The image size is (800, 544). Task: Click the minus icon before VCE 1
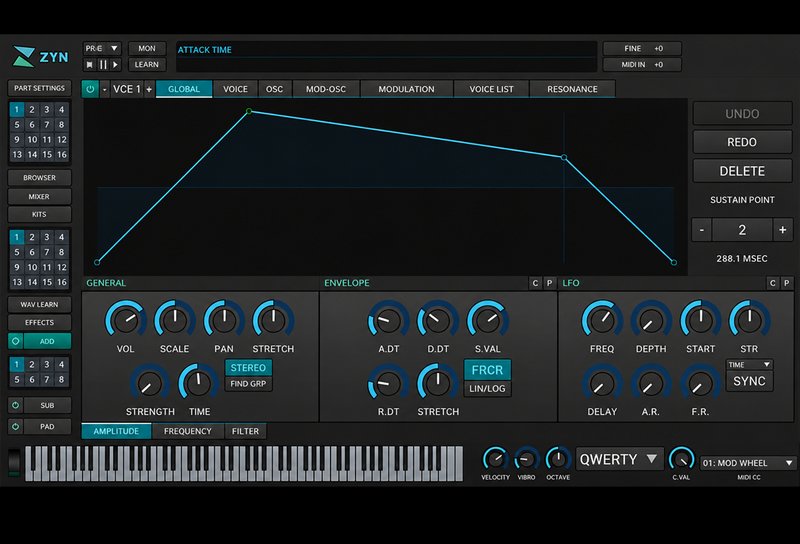(x=105, y=89)
